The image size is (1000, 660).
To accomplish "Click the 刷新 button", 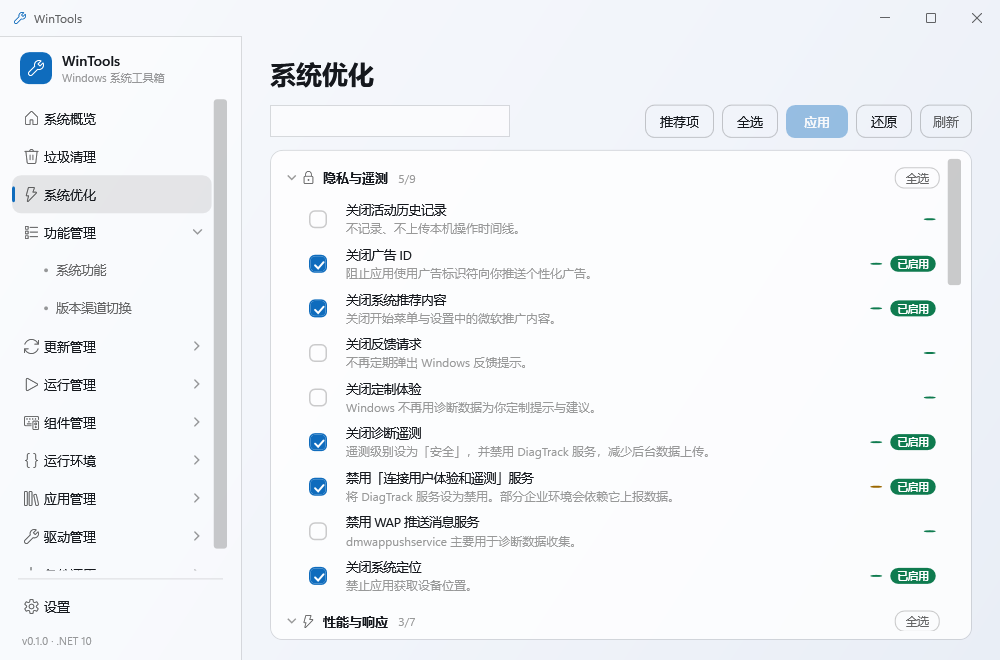I will (945, 121).
